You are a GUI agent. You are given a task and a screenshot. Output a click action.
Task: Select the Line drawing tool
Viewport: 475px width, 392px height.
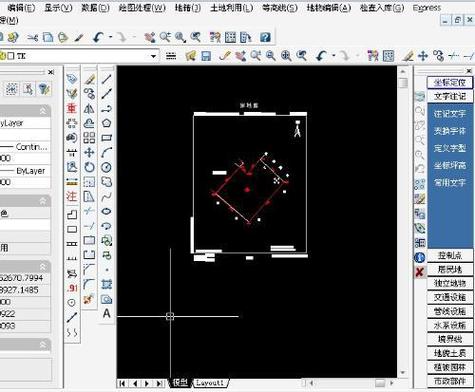106,79
